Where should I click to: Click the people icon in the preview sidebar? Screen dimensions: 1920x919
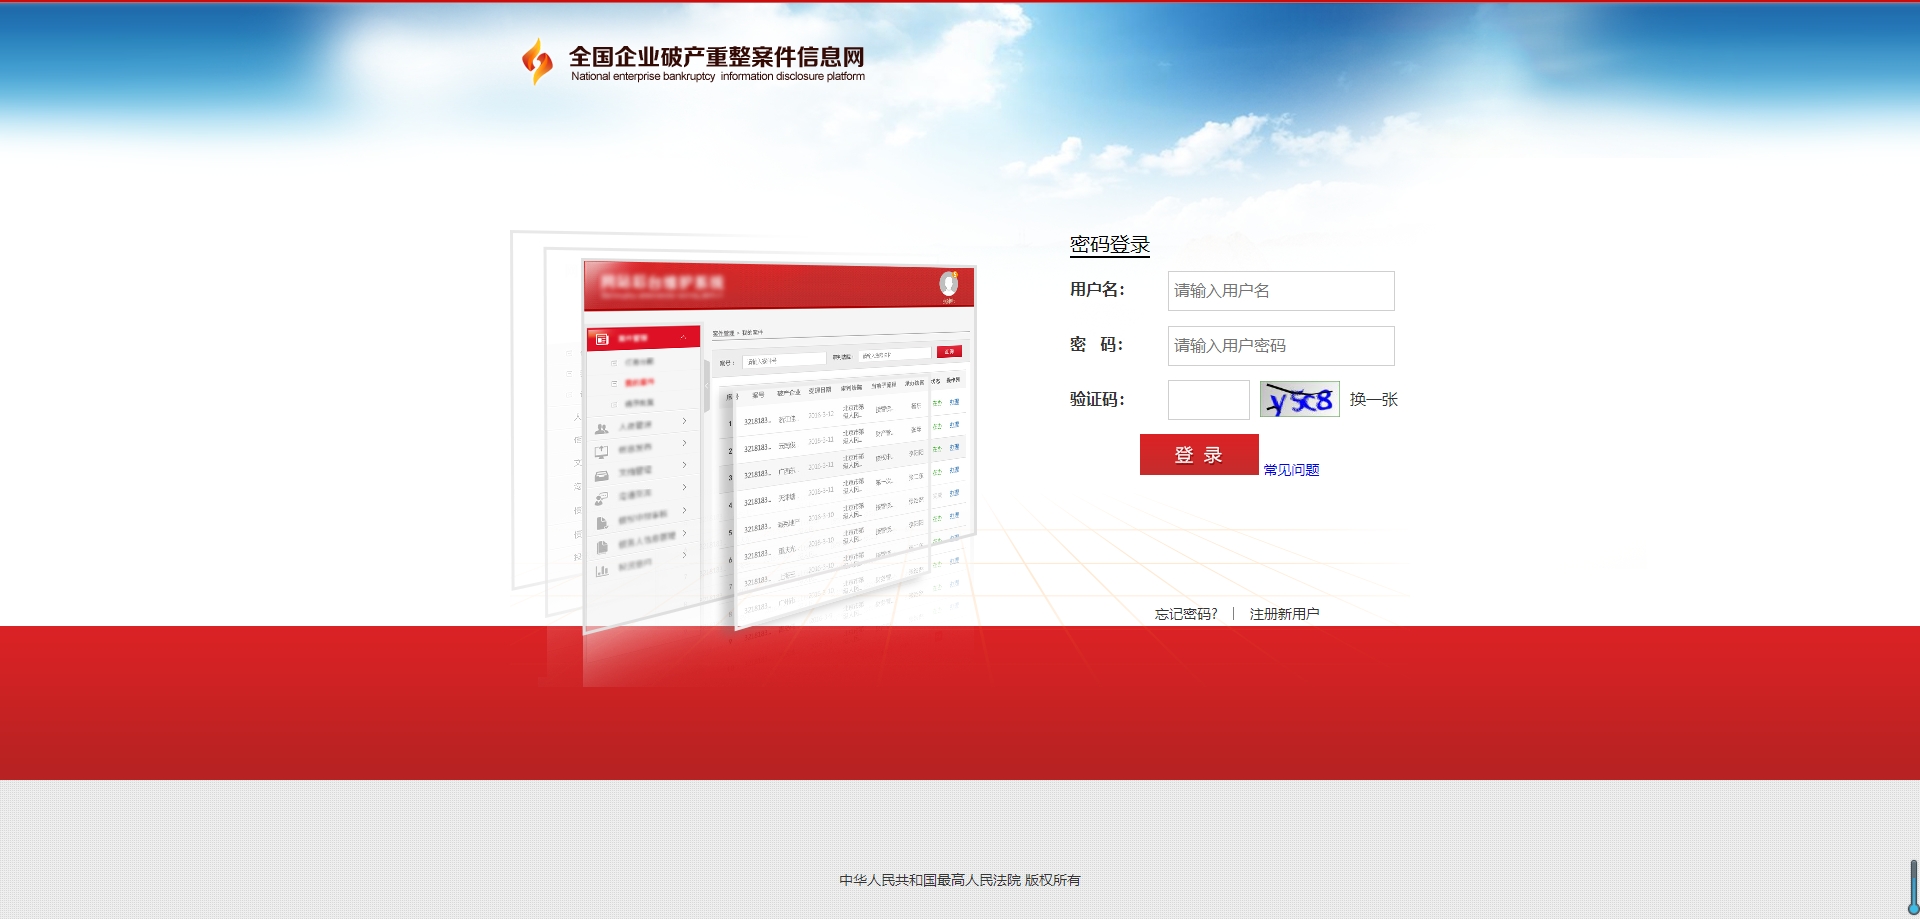tap(602, 428)
